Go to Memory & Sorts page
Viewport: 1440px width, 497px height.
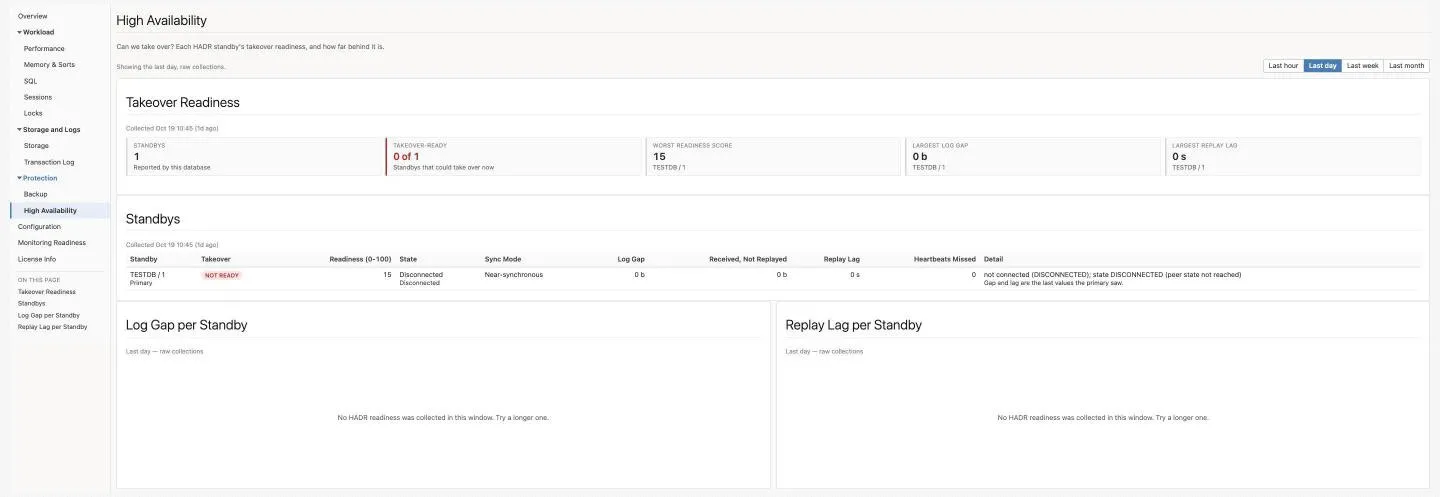(x=49, y=64)
